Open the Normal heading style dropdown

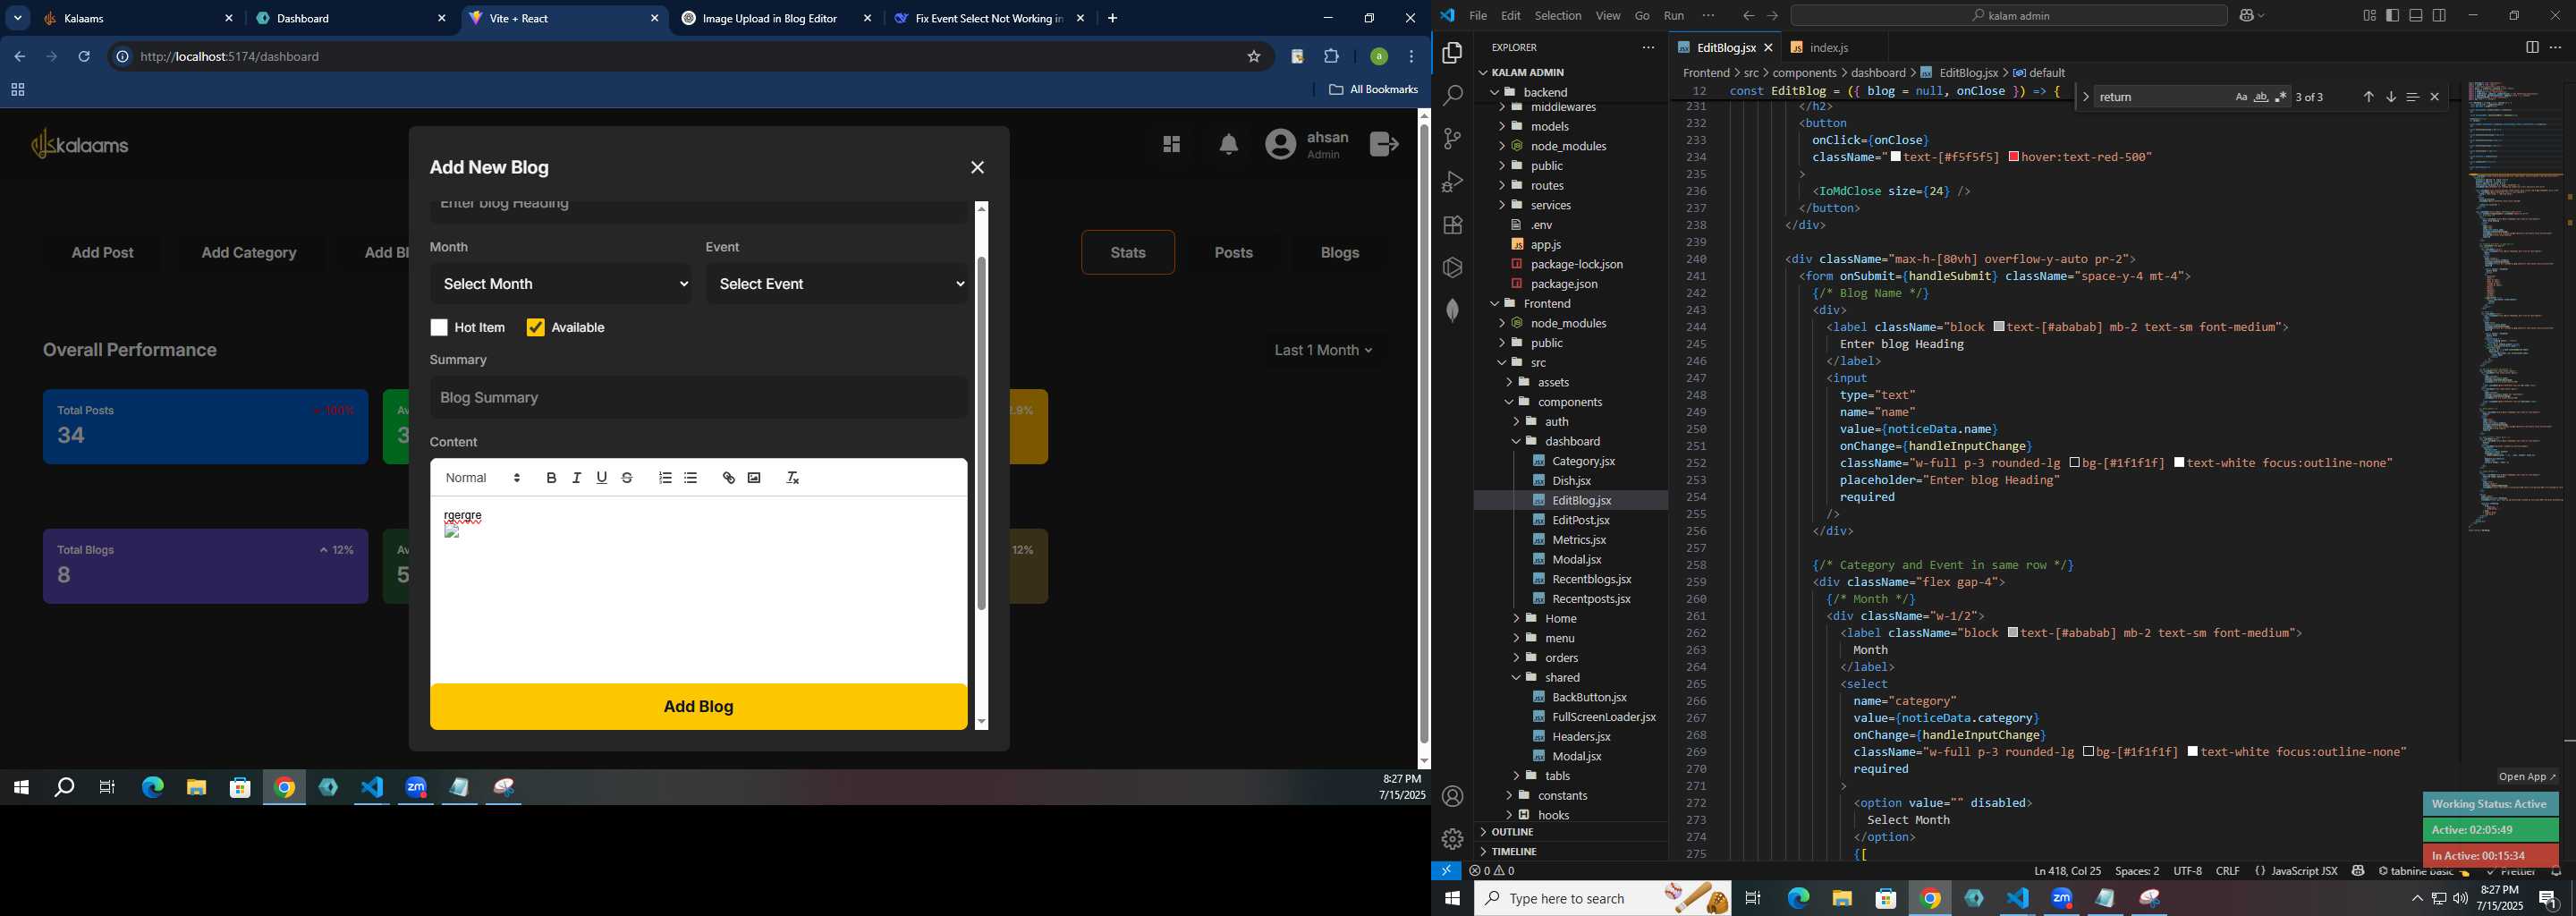pos(483,478)
